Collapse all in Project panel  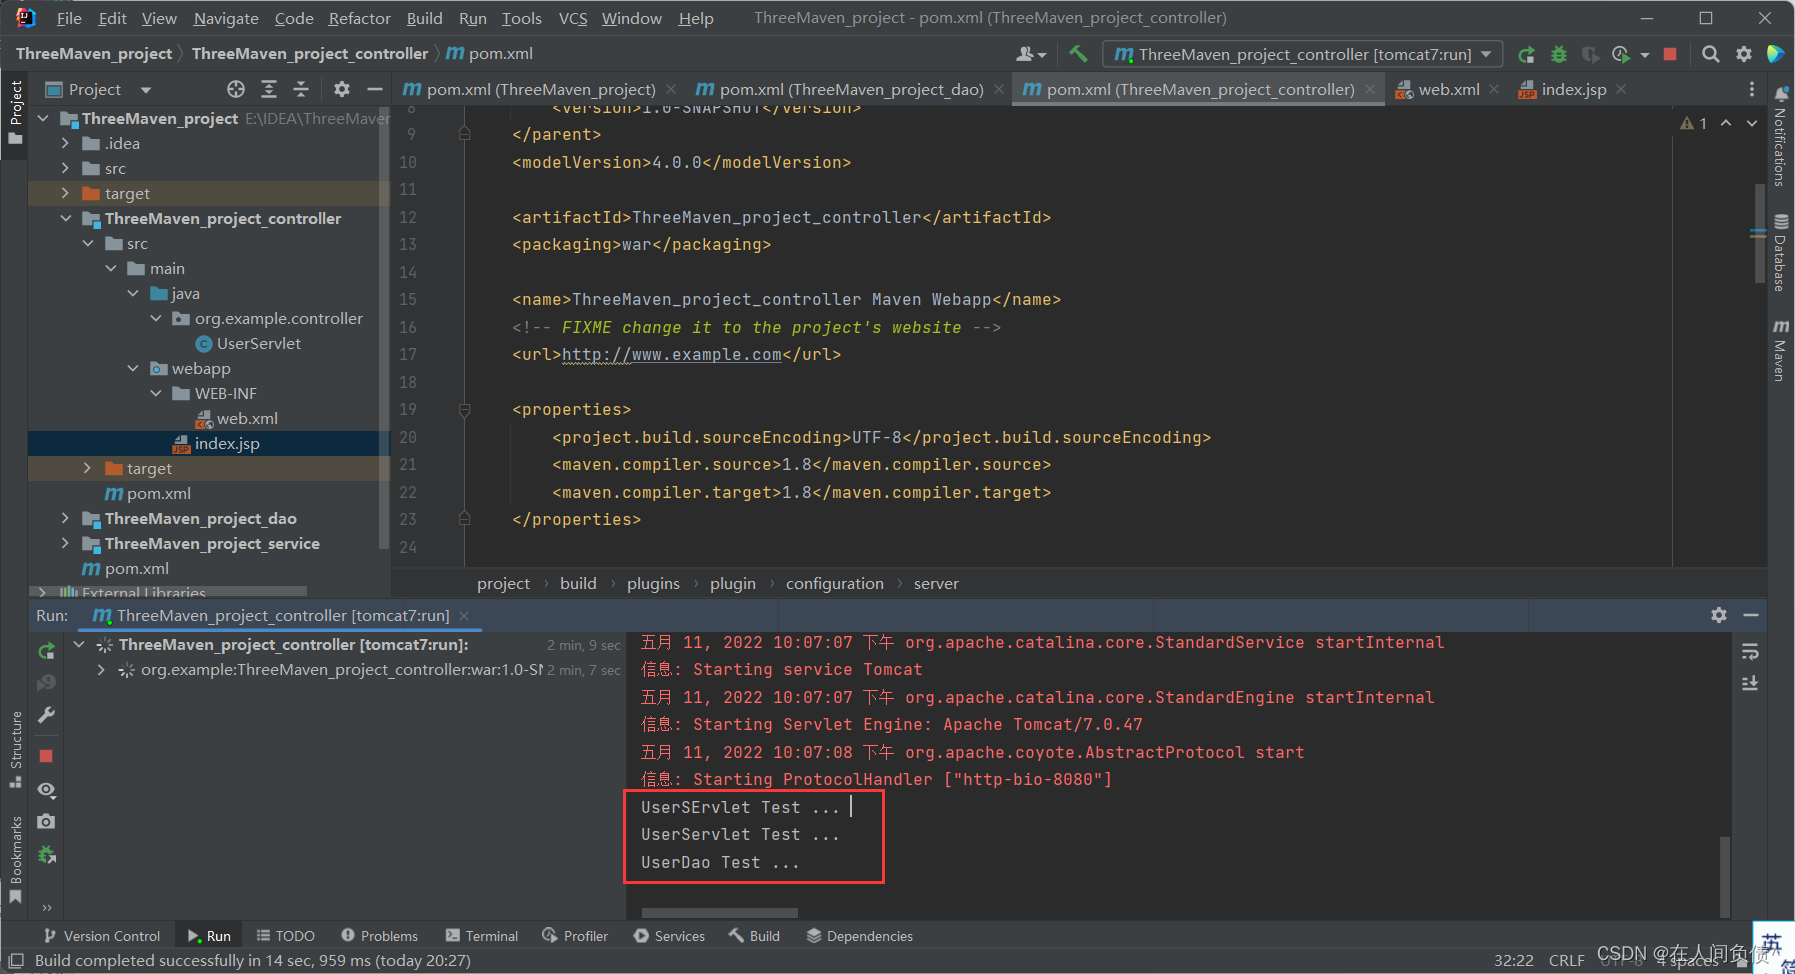(301, 89)
